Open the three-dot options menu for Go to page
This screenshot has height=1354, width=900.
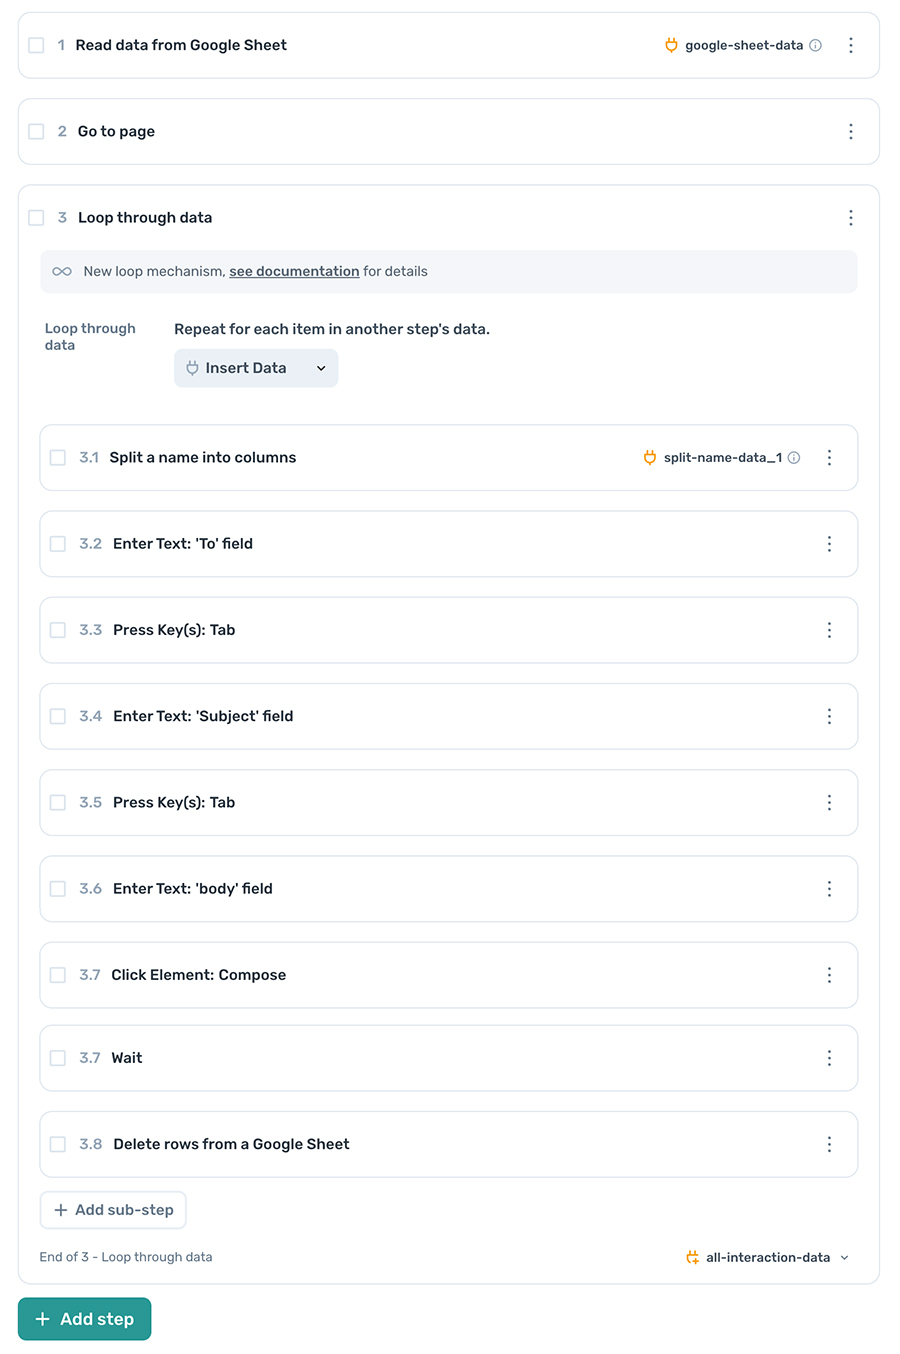point(851,131)
